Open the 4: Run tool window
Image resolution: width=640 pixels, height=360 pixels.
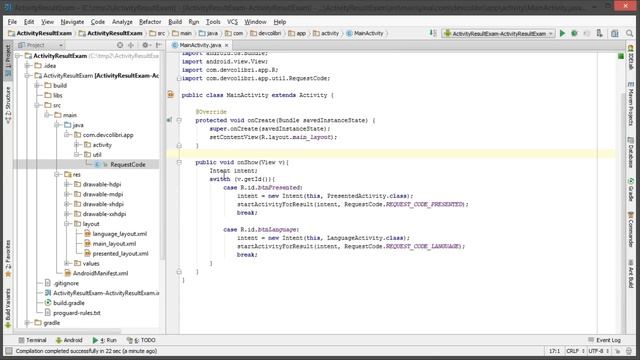(x=104, y=340)
